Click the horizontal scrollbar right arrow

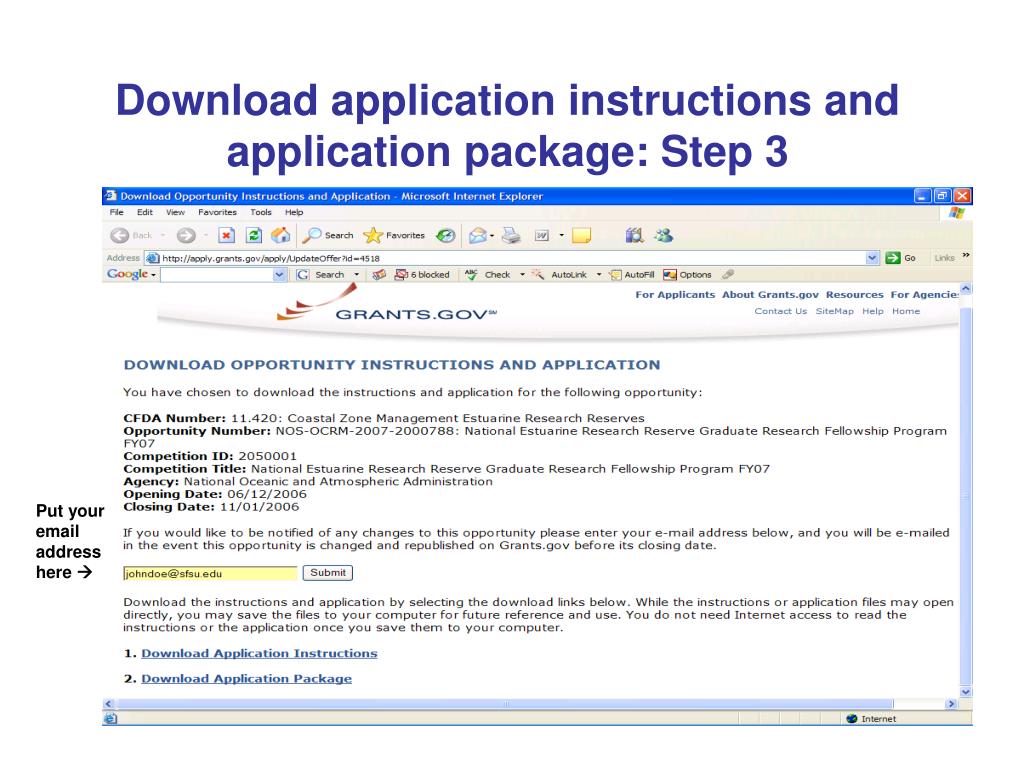[952, 704]
